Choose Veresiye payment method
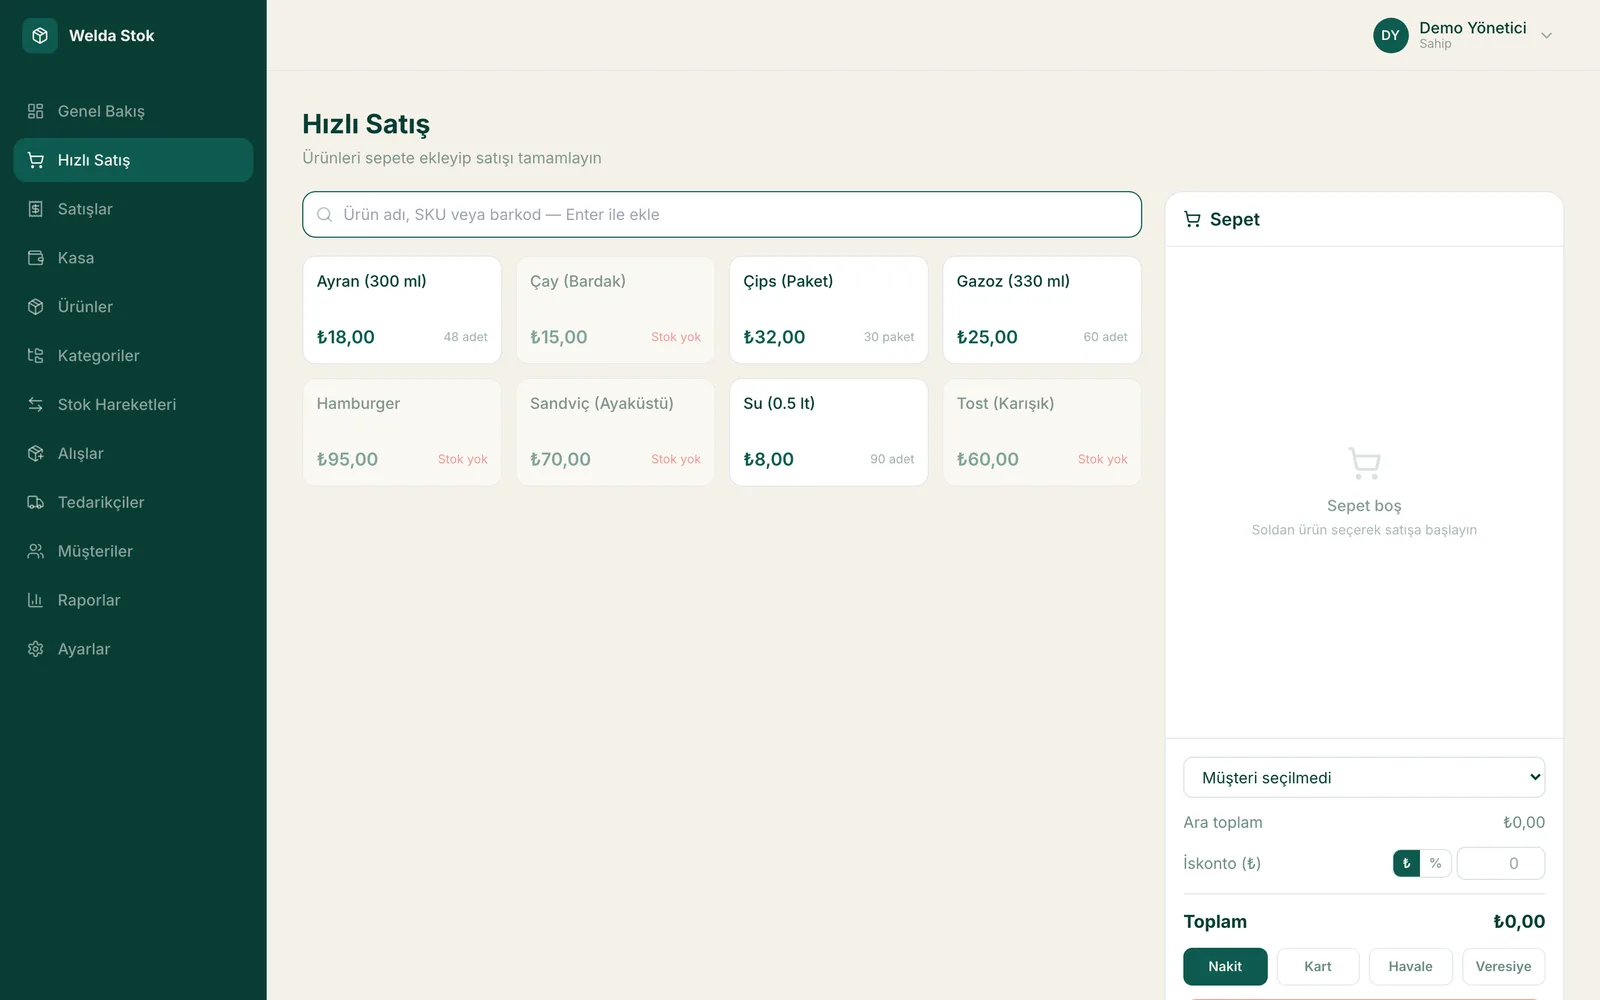Screen dimensions: 1600x1000 [1503, 967]
